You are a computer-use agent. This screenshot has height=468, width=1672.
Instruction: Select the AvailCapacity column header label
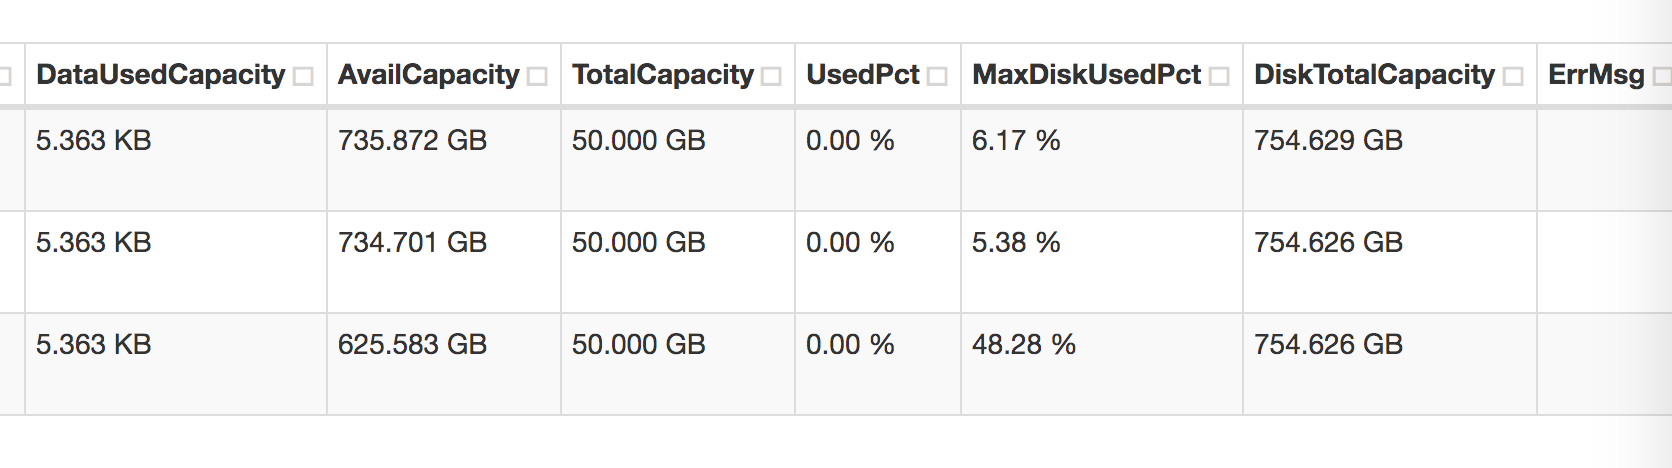click(x=429, y=75)
